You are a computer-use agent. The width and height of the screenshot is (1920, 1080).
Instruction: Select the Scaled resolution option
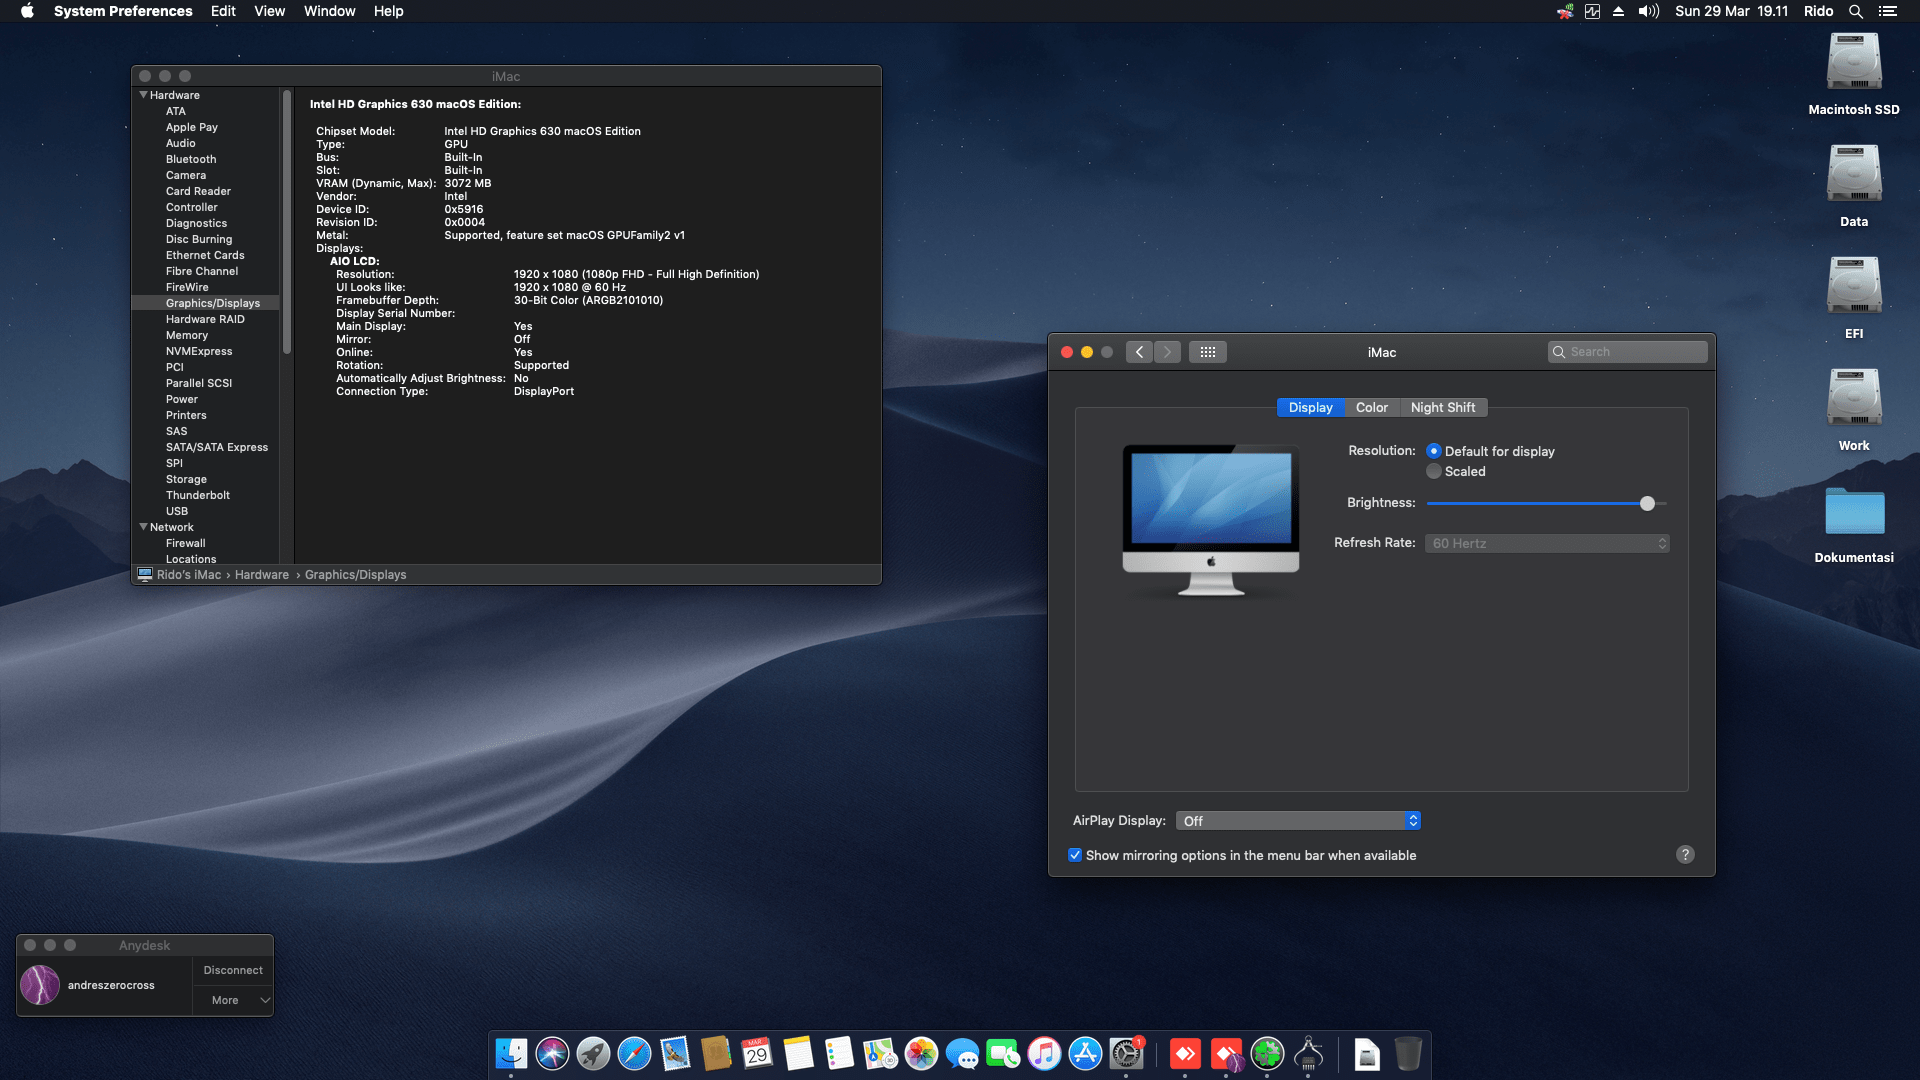click(x=1434, y=471)
